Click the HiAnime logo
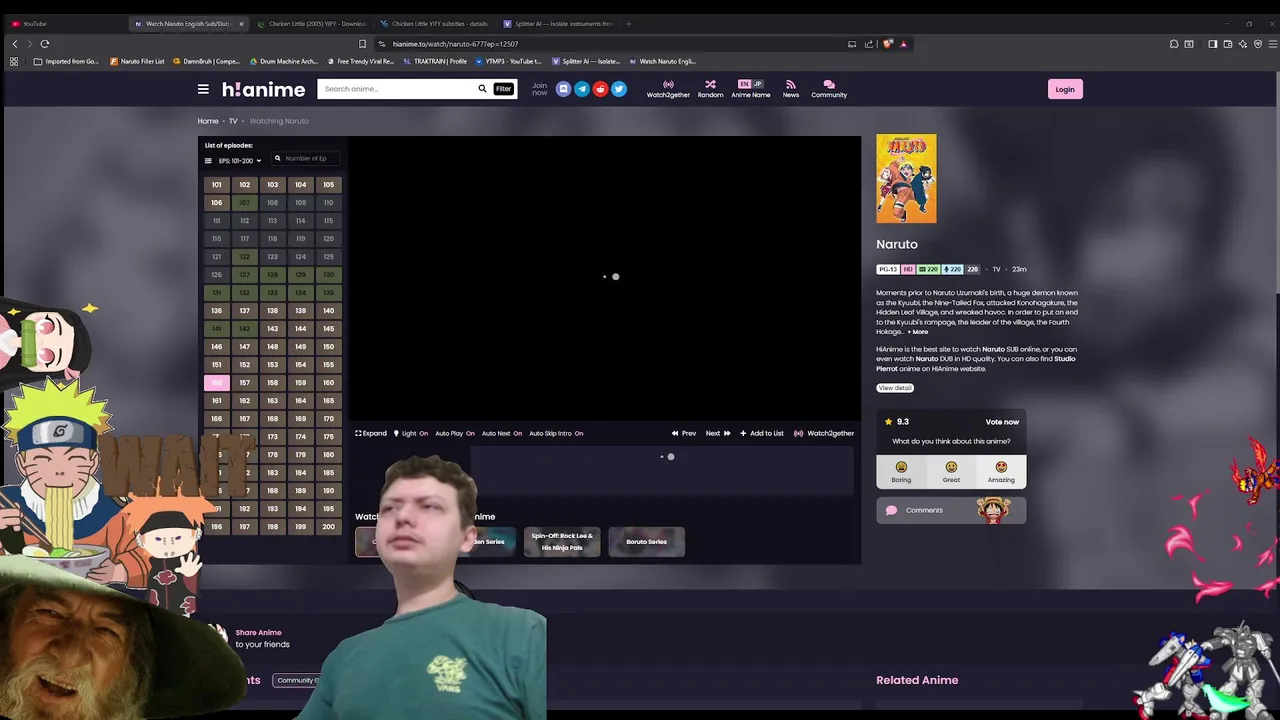 pyautogui.click(x=263, y=89)
